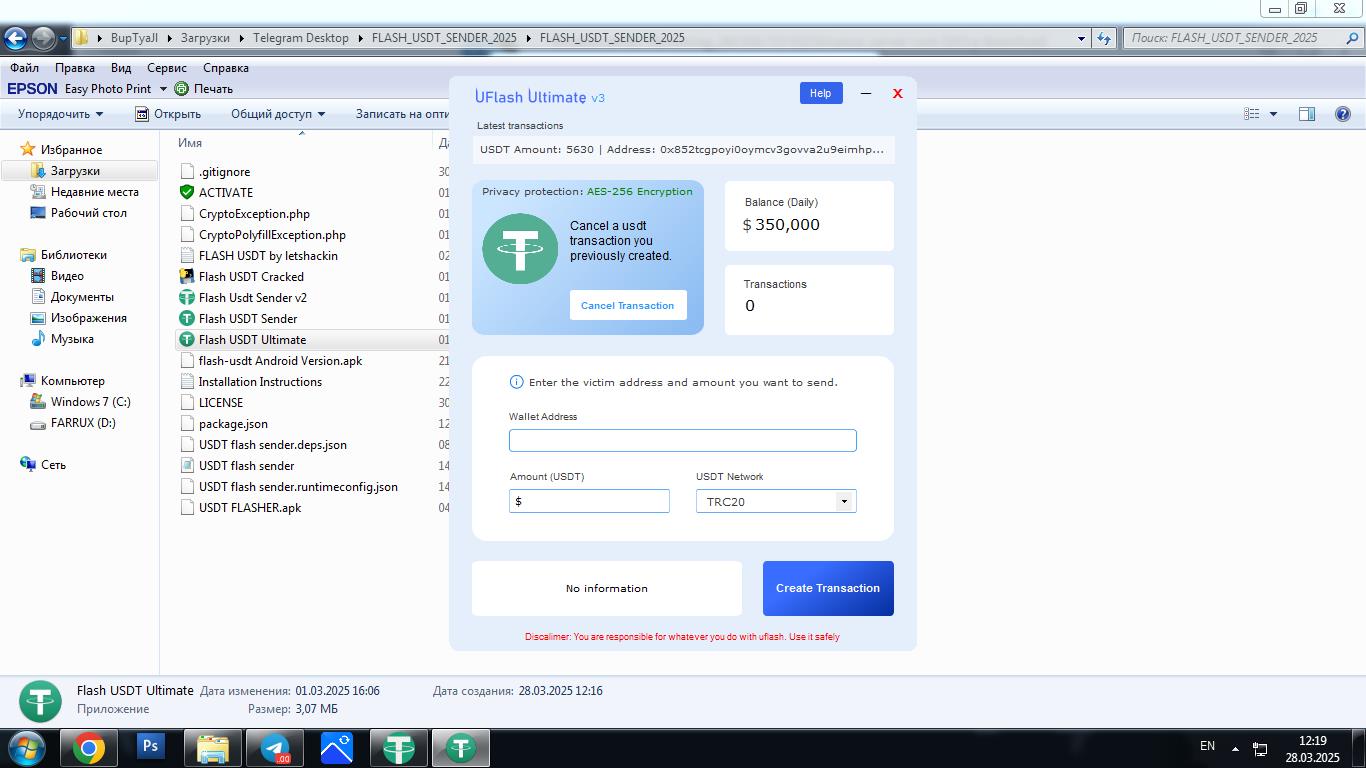The height and width of the screenshot is (768, 1366).
Task: Open Недавние места in the sidebar
Action: tap(95, 191)
